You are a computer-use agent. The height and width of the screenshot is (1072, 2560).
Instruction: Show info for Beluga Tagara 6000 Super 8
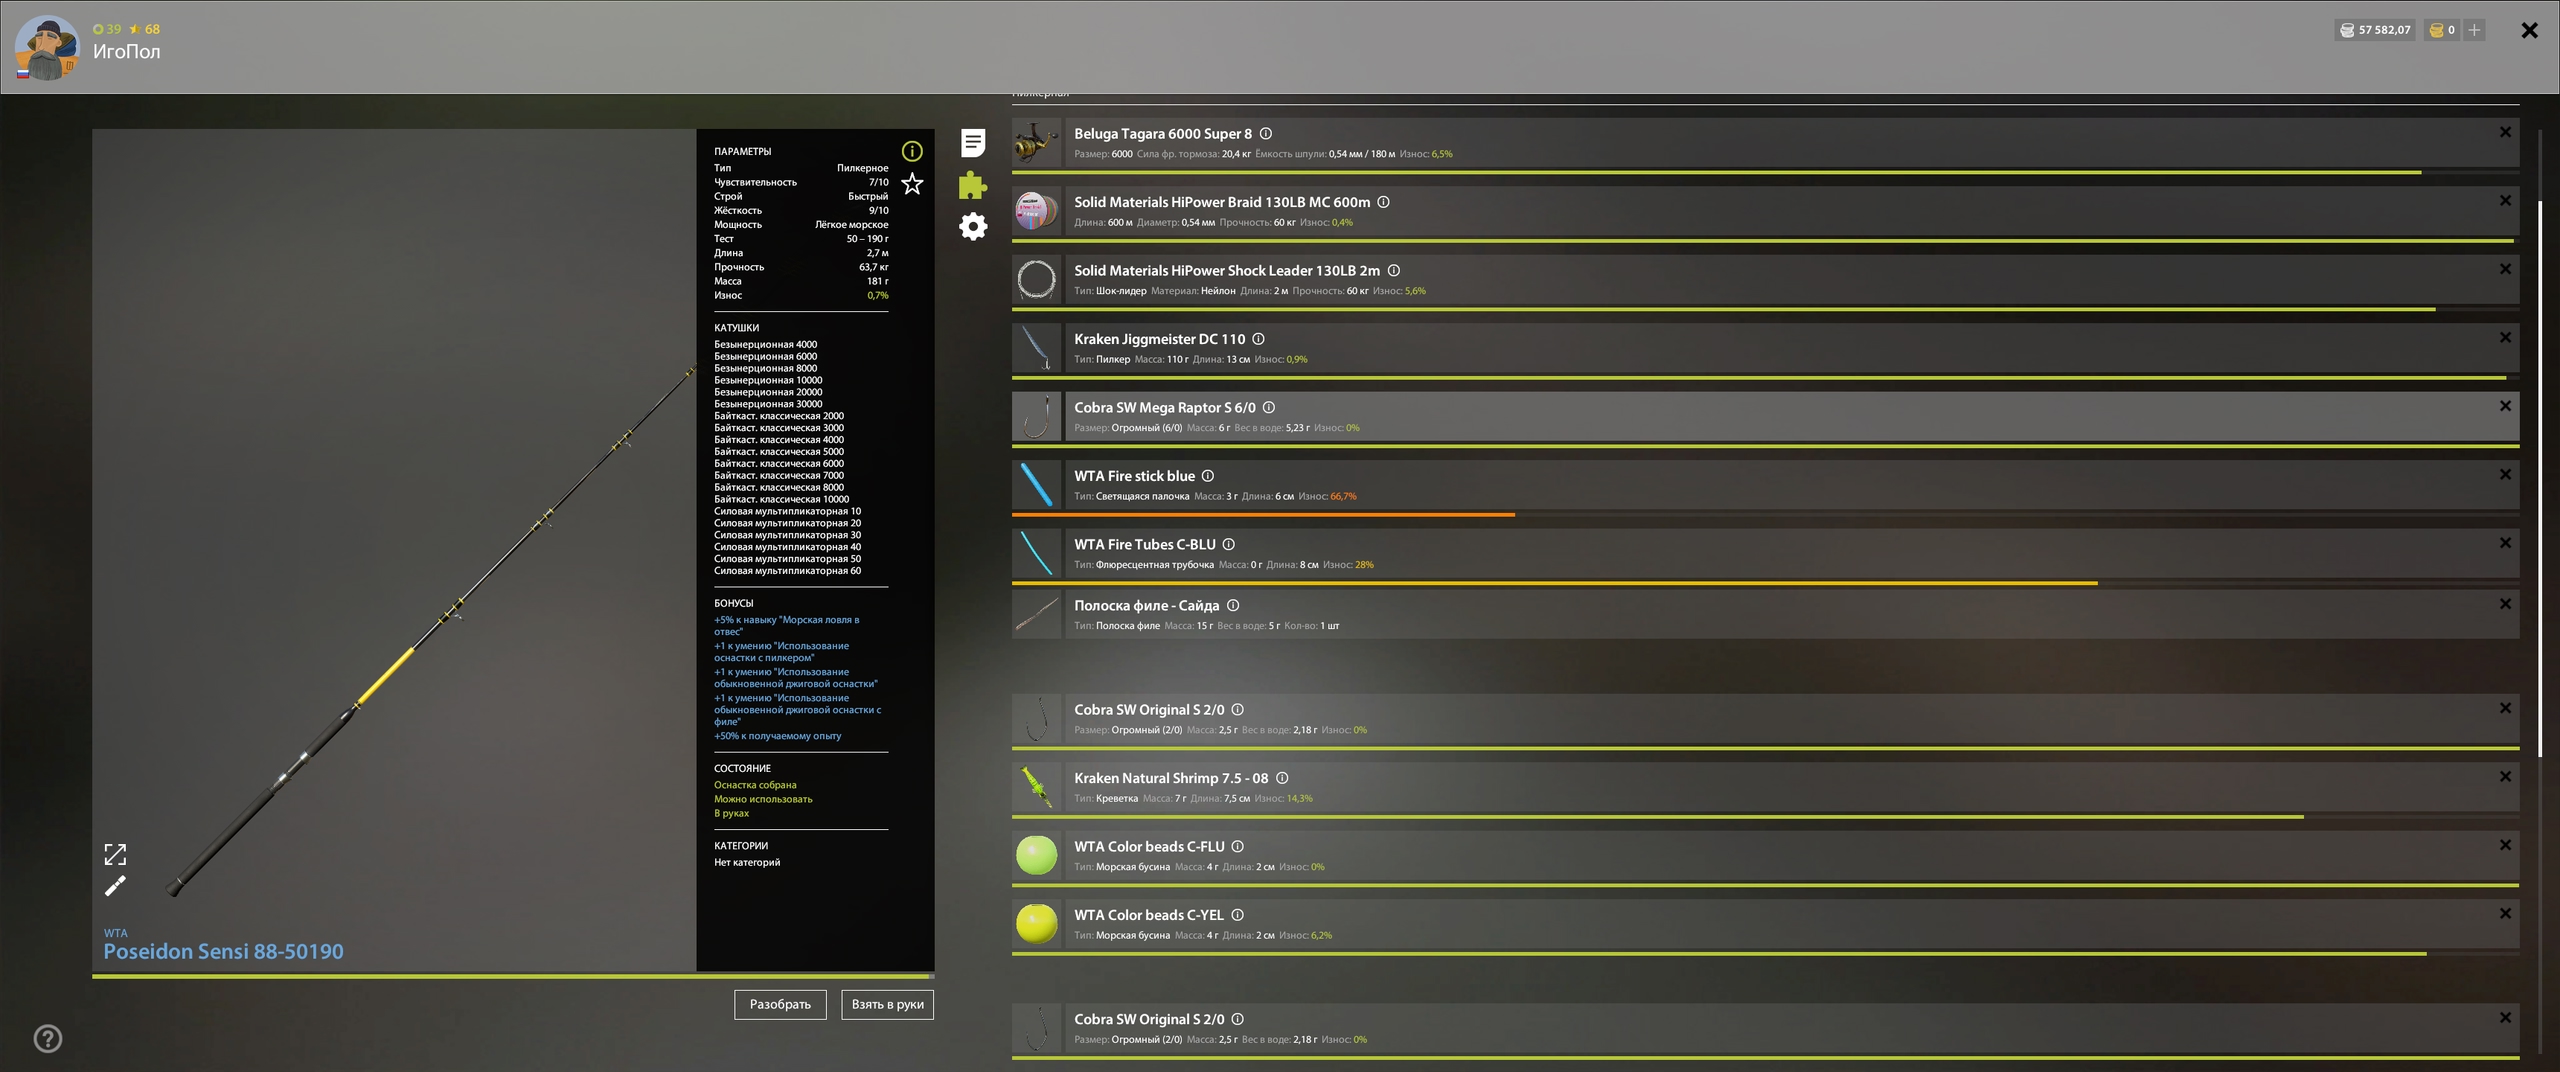(1266, 134)
